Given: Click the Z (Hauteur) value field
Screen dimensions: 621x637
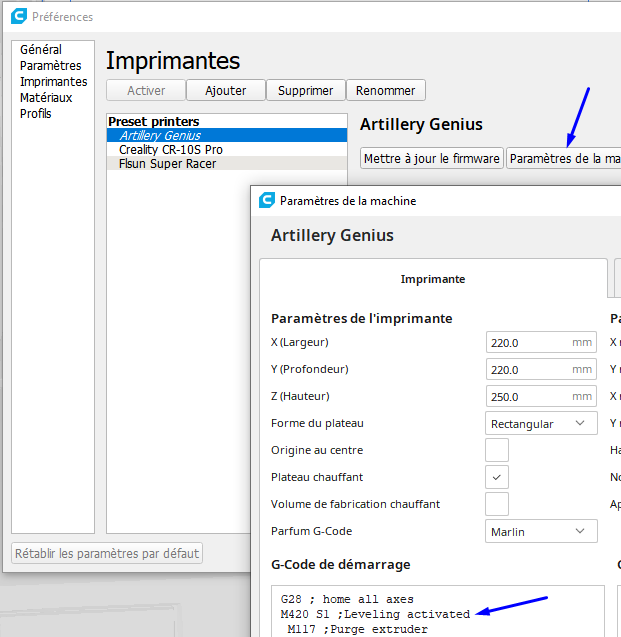Looking at the screenshot, I should pos(541,396).
